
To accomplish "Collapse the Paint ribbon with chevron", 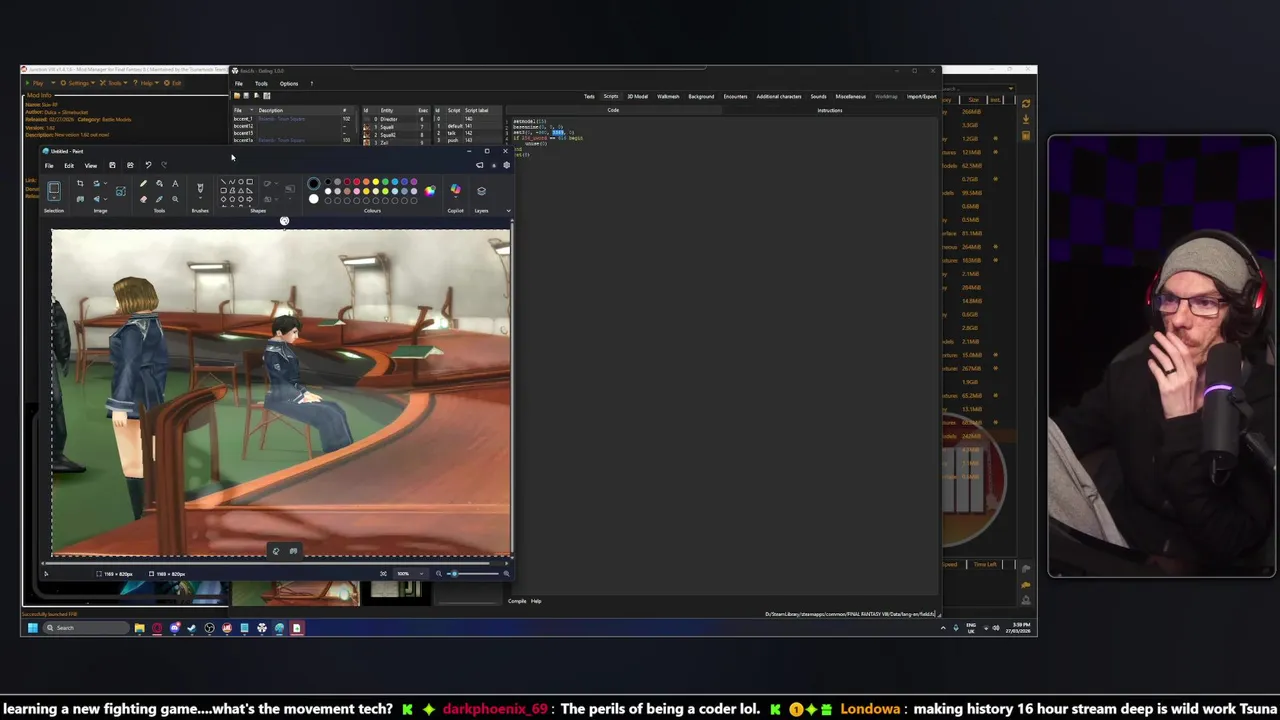I will [x=508, y=211].
